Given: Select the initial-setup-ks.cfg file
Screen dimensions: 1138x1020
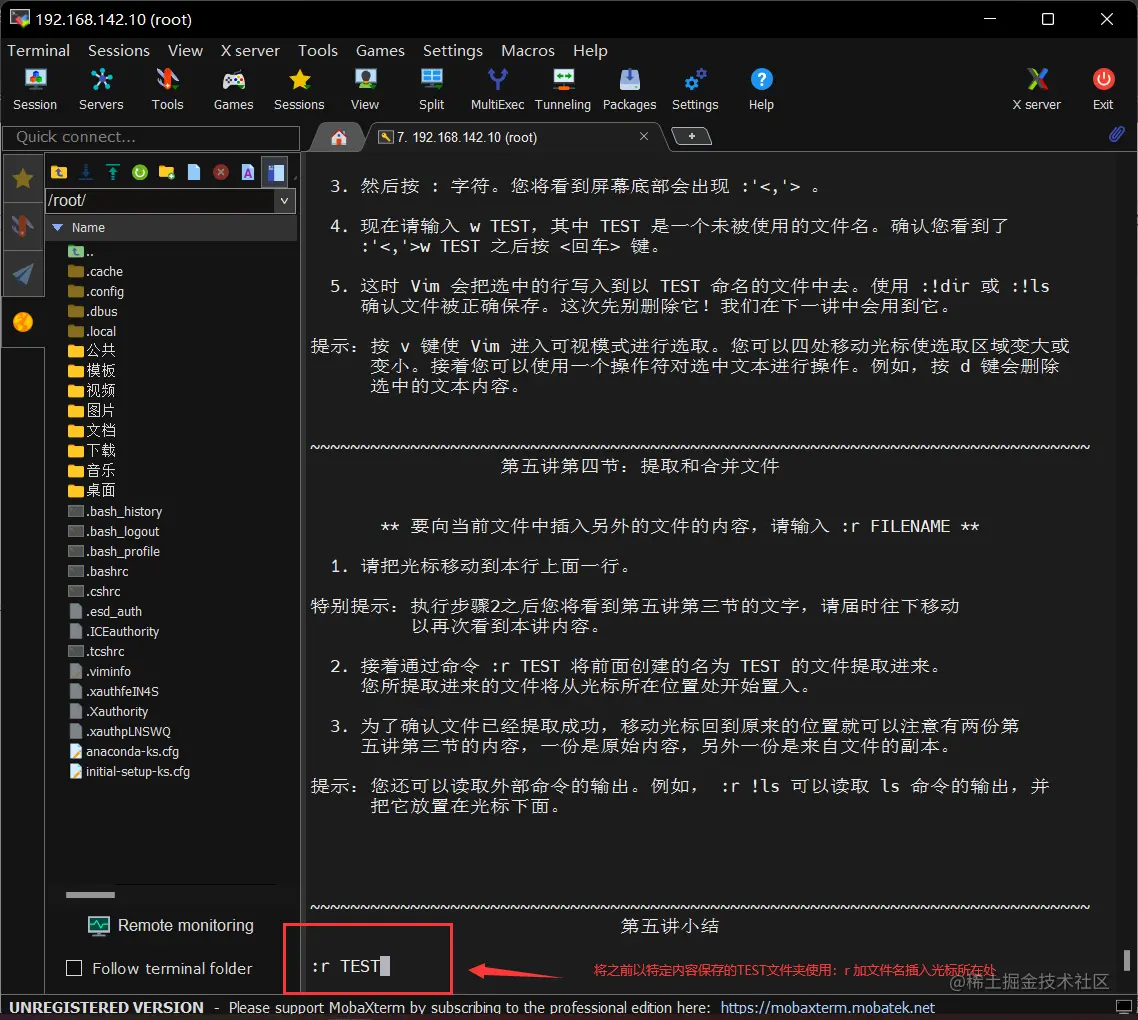Looking at the screenshot, I should 129,771.
